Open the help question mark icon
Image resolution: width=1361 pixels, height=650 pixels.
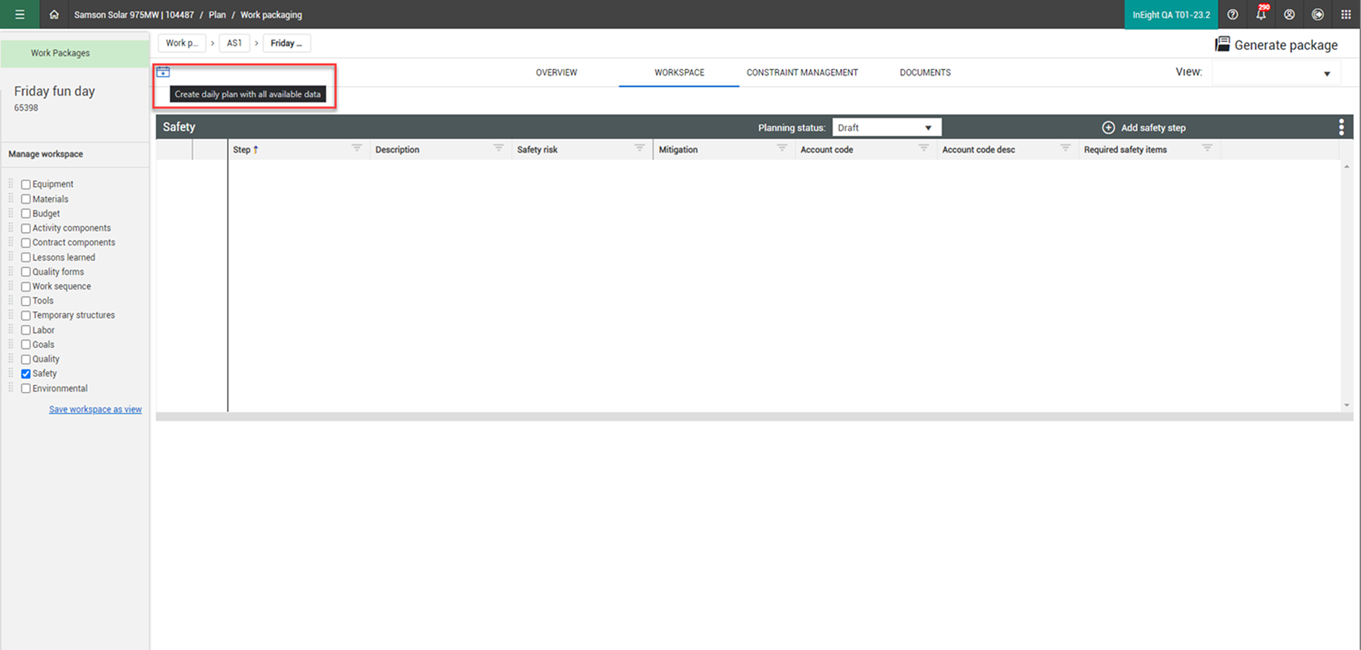pos(1232,15)
